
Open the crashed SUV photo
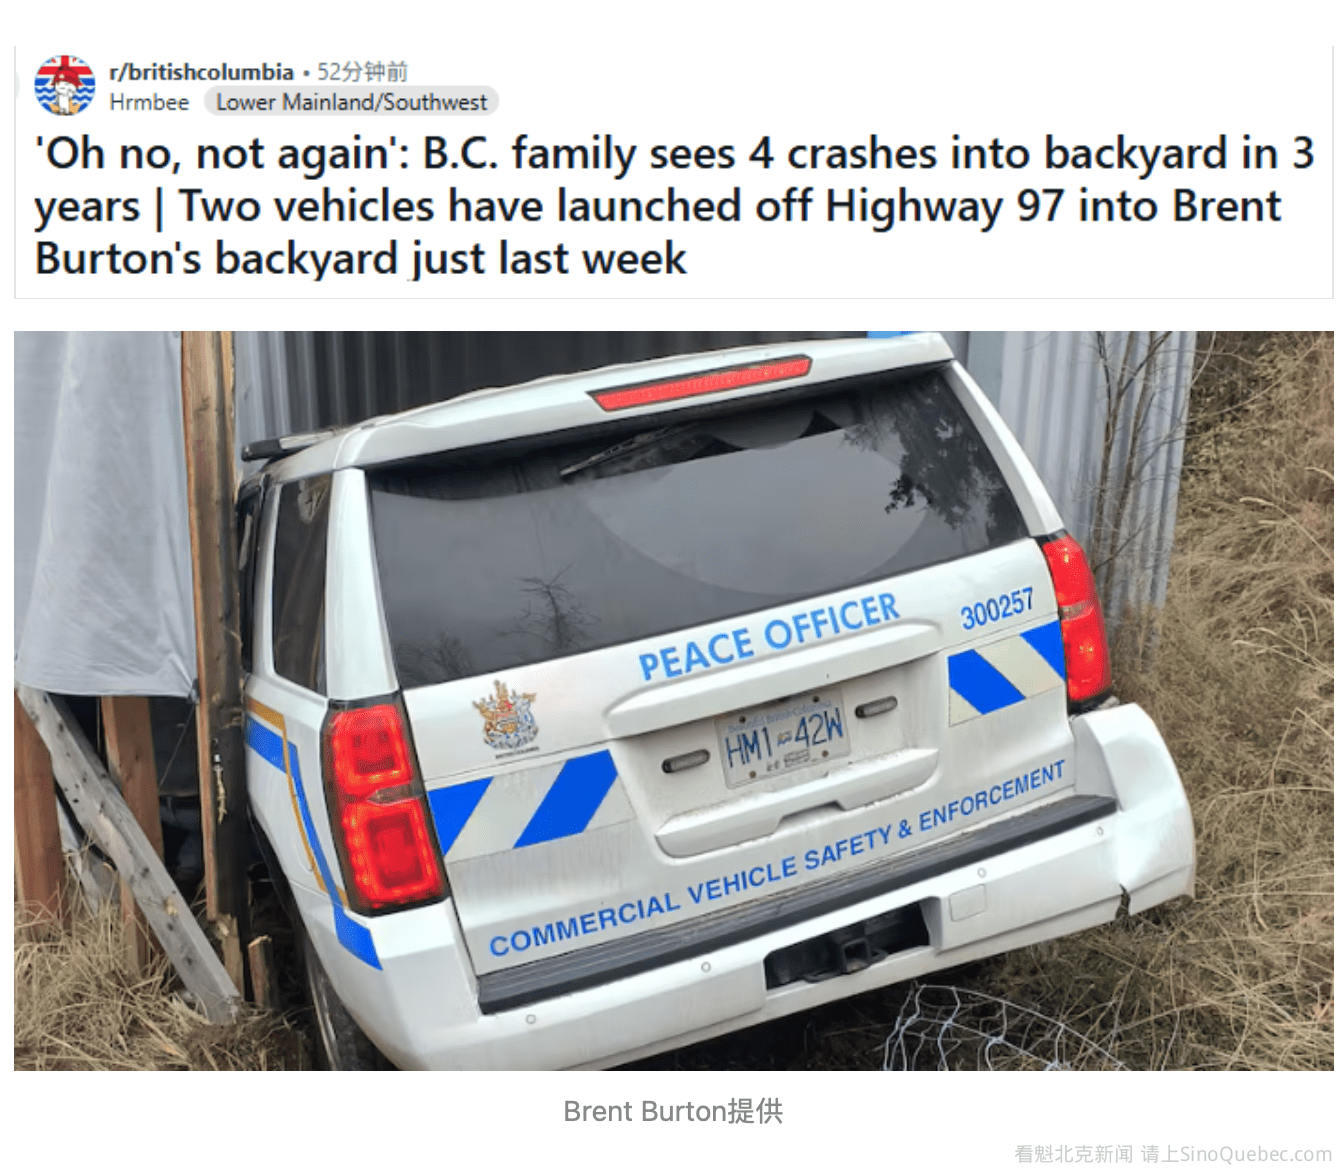pyautogui.click(x=673, y=701)
